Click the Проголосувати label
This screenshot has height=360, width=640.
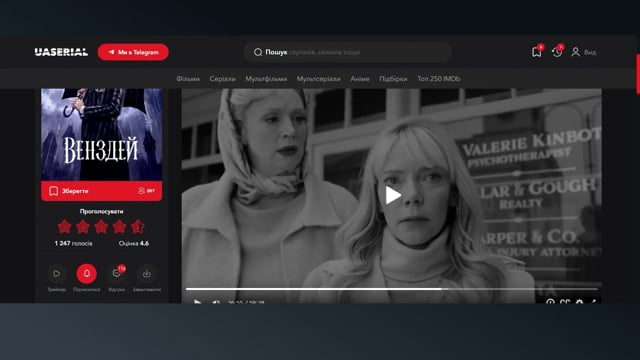tap(102, 211)
